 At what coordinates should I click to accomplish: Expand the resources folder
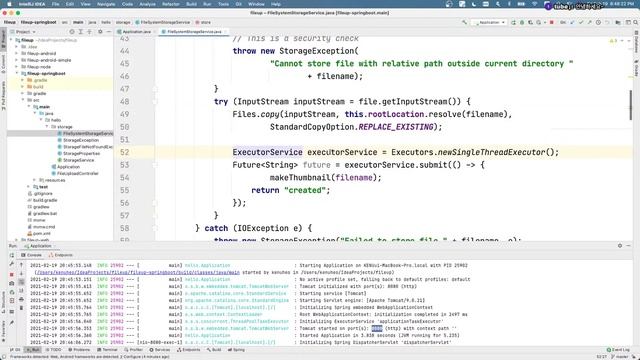34,180
